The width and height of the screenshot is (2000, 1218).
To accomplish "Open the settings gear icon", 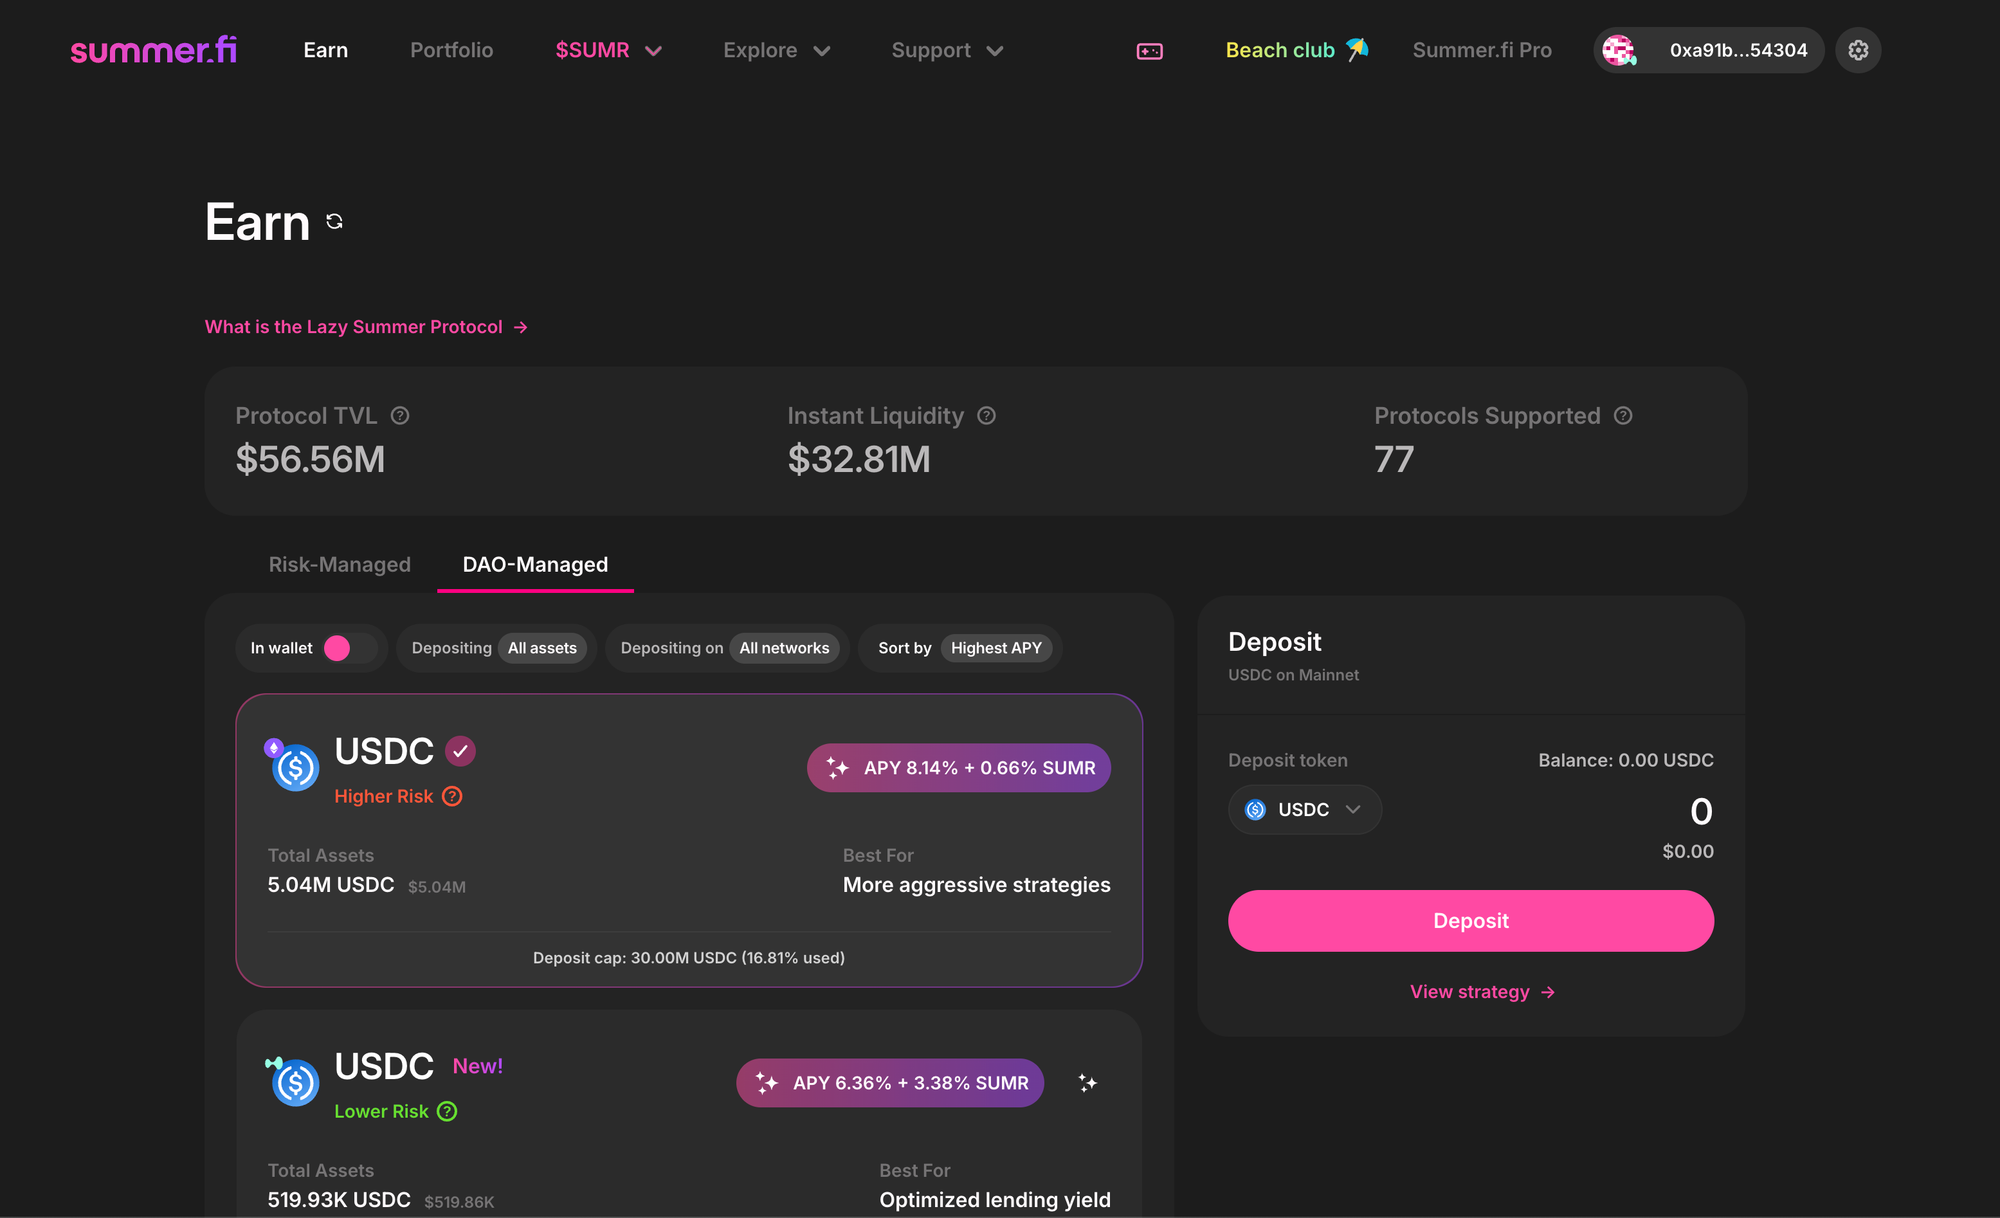I will [1858, 50].
